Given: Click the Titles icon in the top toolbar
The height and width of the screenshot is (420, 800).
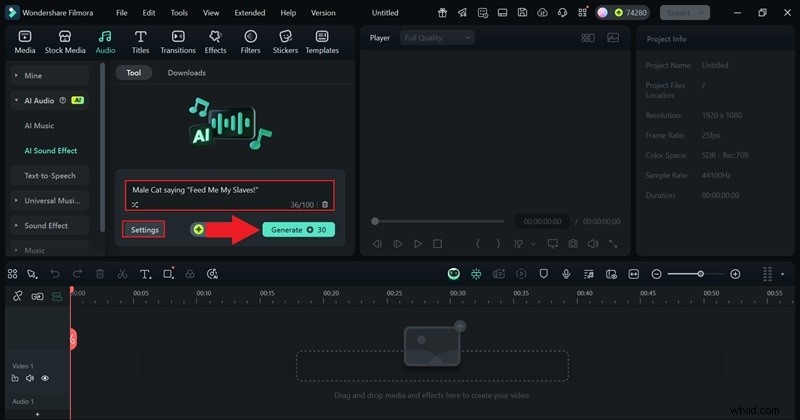Looking at the screenshot, I should pos(140,41).
